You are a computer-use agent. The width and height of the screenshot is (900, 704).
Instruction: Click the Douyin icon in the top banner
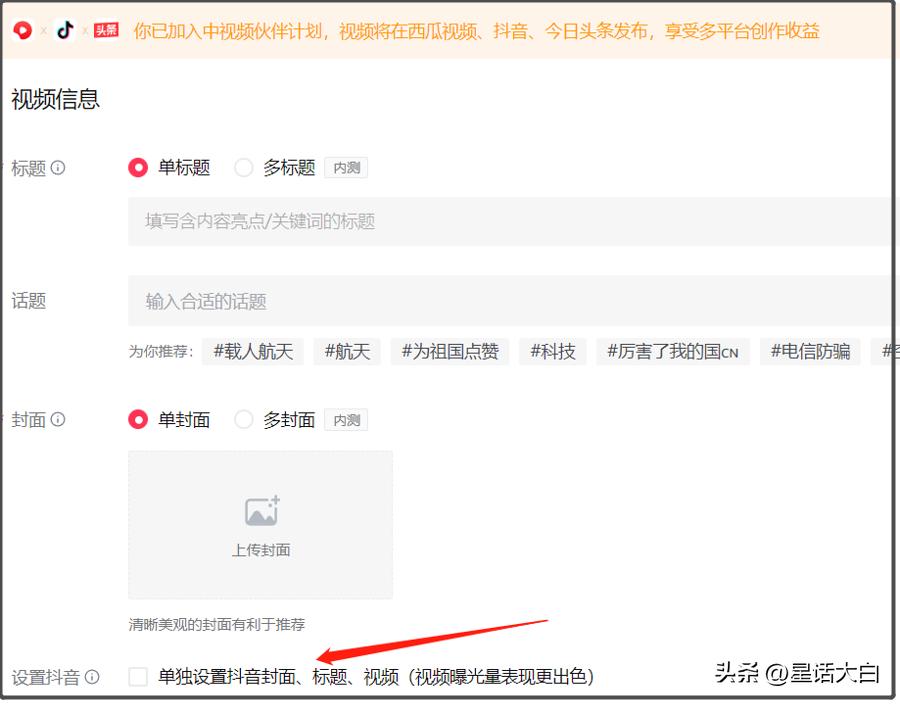(63, 29)
